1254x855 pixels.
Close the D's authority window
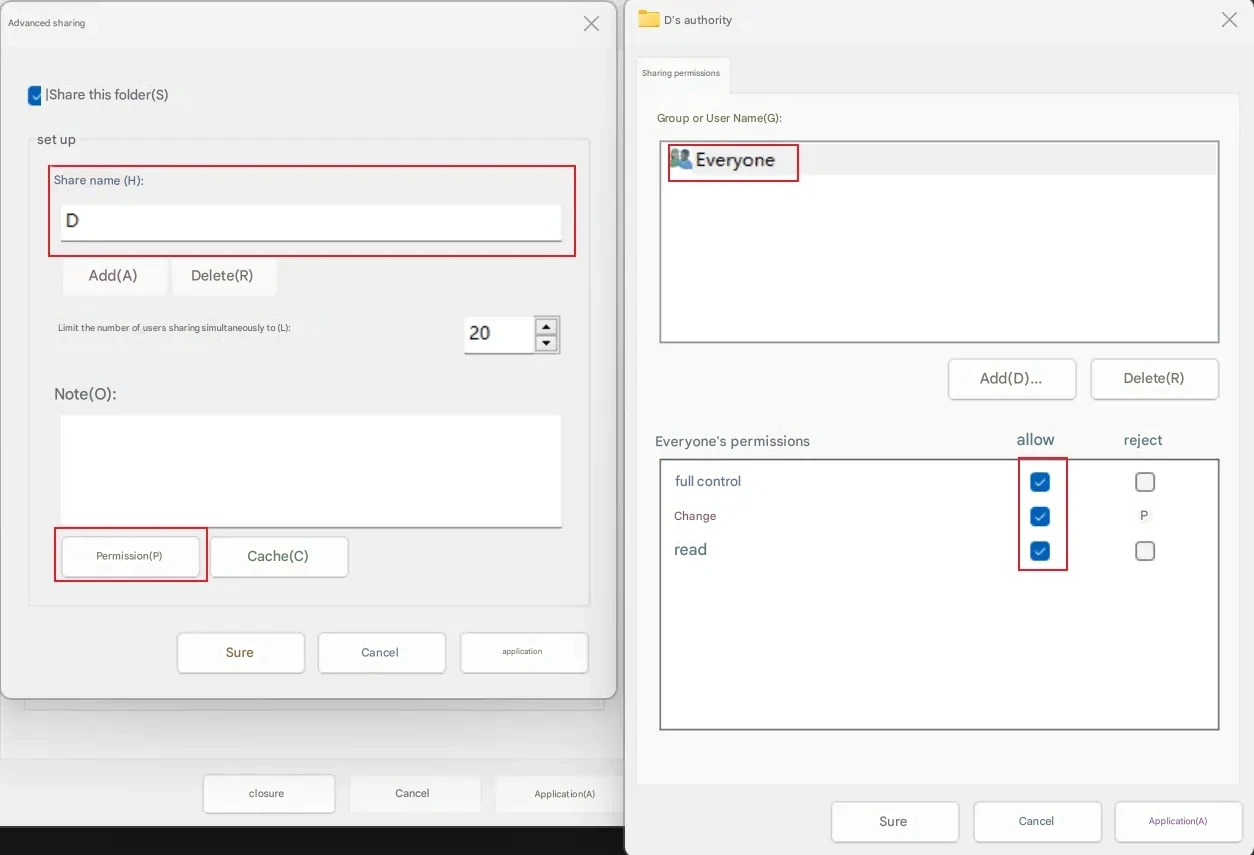1229,20
